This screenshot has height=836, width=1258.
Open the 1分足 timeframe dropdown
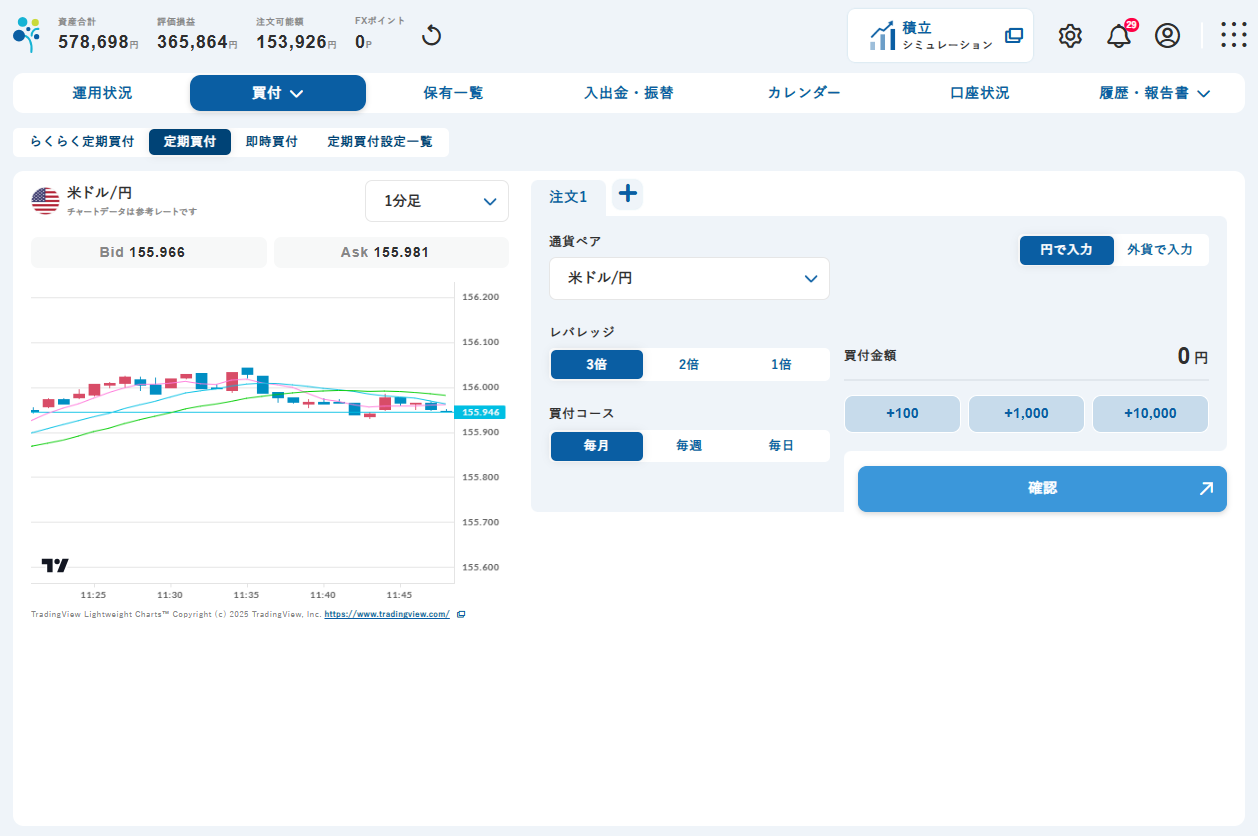[437, 201]
